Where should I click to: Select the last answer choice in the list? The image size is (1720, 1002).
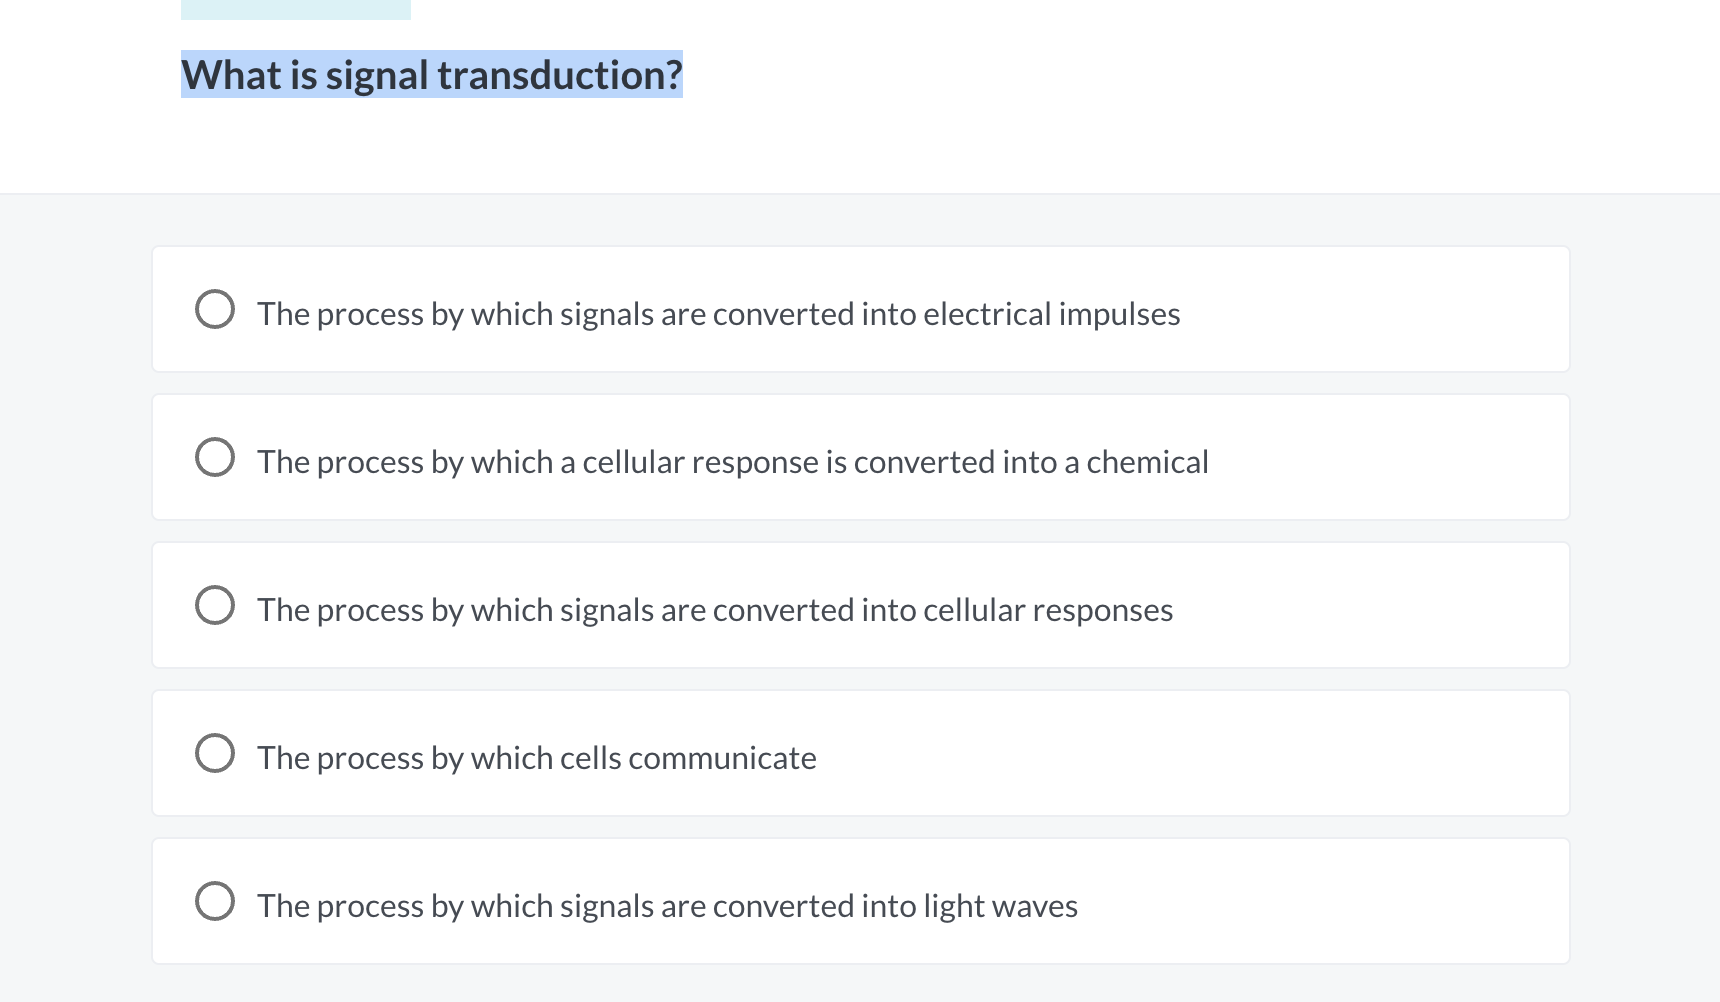[860, 901]
